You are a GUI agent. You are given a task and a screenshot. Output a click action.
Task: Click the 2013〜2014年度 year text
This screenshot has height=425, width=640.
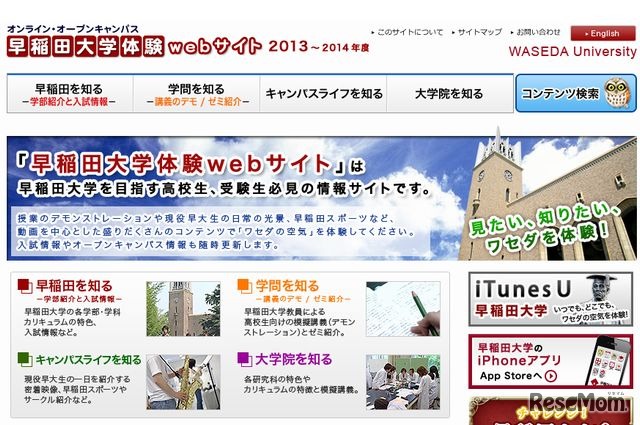(x=318, y=47)
